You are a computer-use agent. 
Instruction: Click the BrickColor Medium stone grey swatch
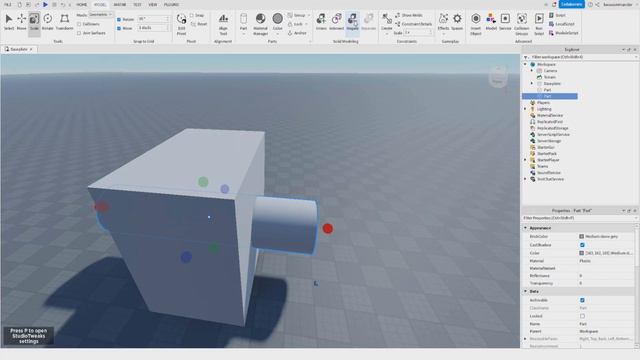[x=581, y=236]
